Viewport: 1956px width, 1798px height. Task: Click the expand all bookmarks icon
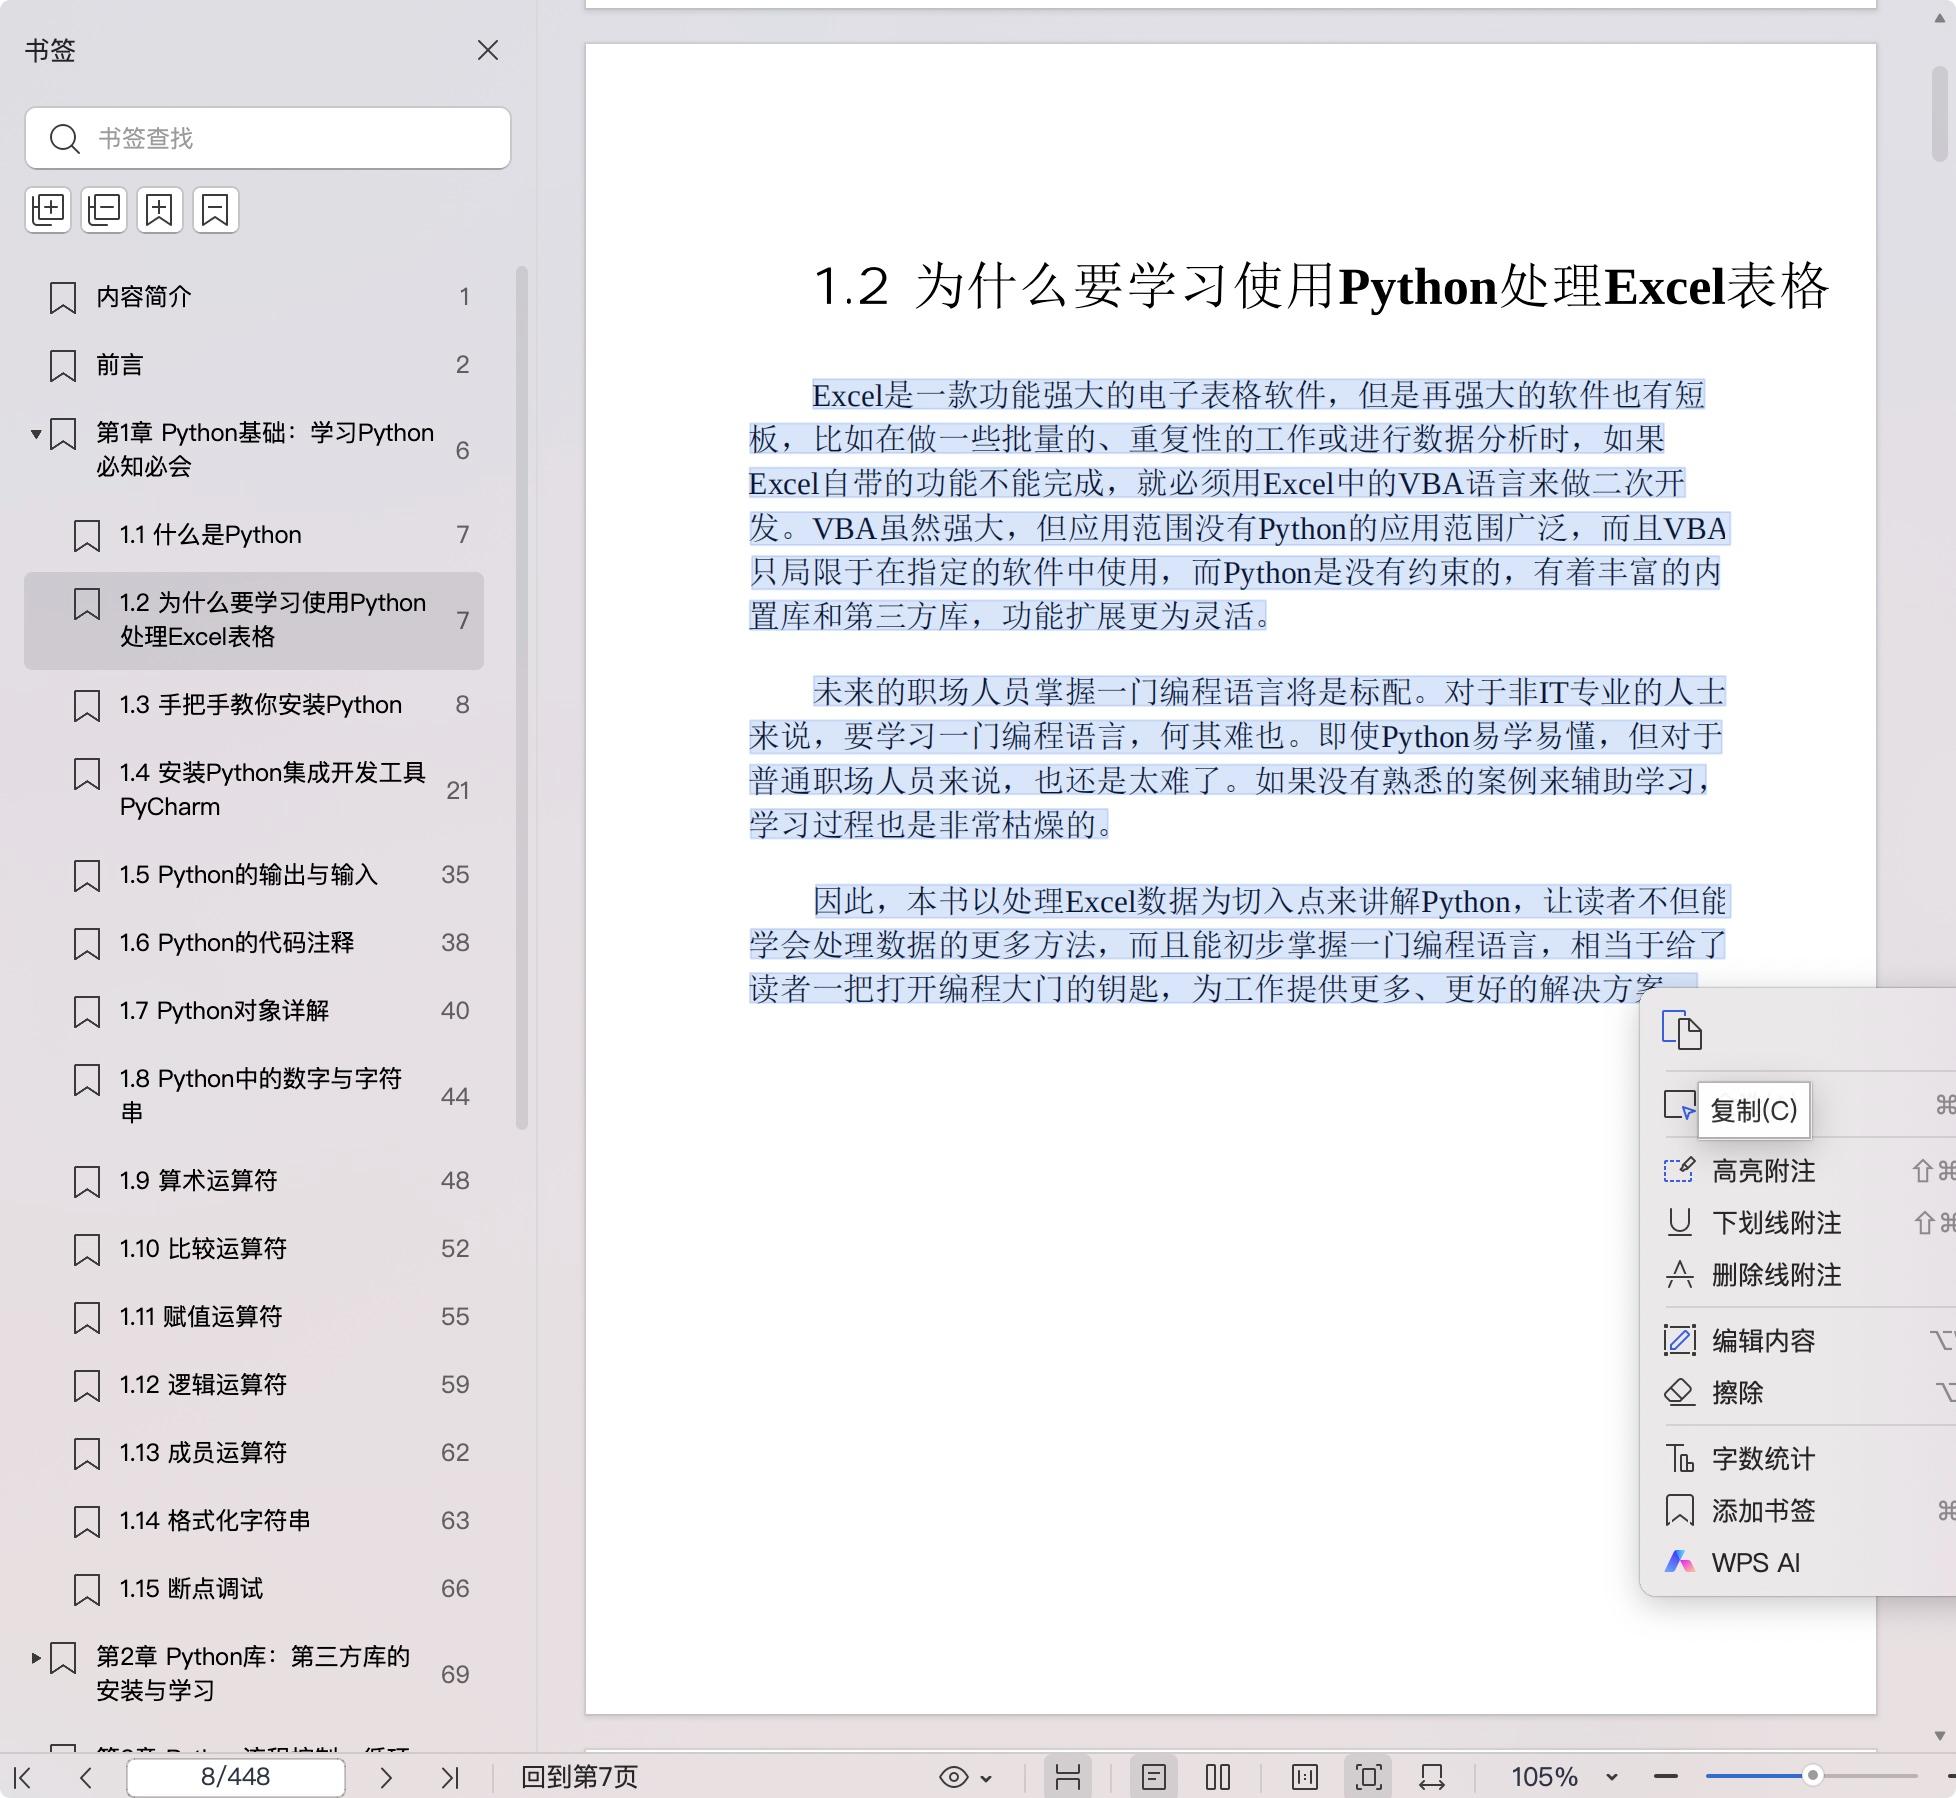[48, 210]
